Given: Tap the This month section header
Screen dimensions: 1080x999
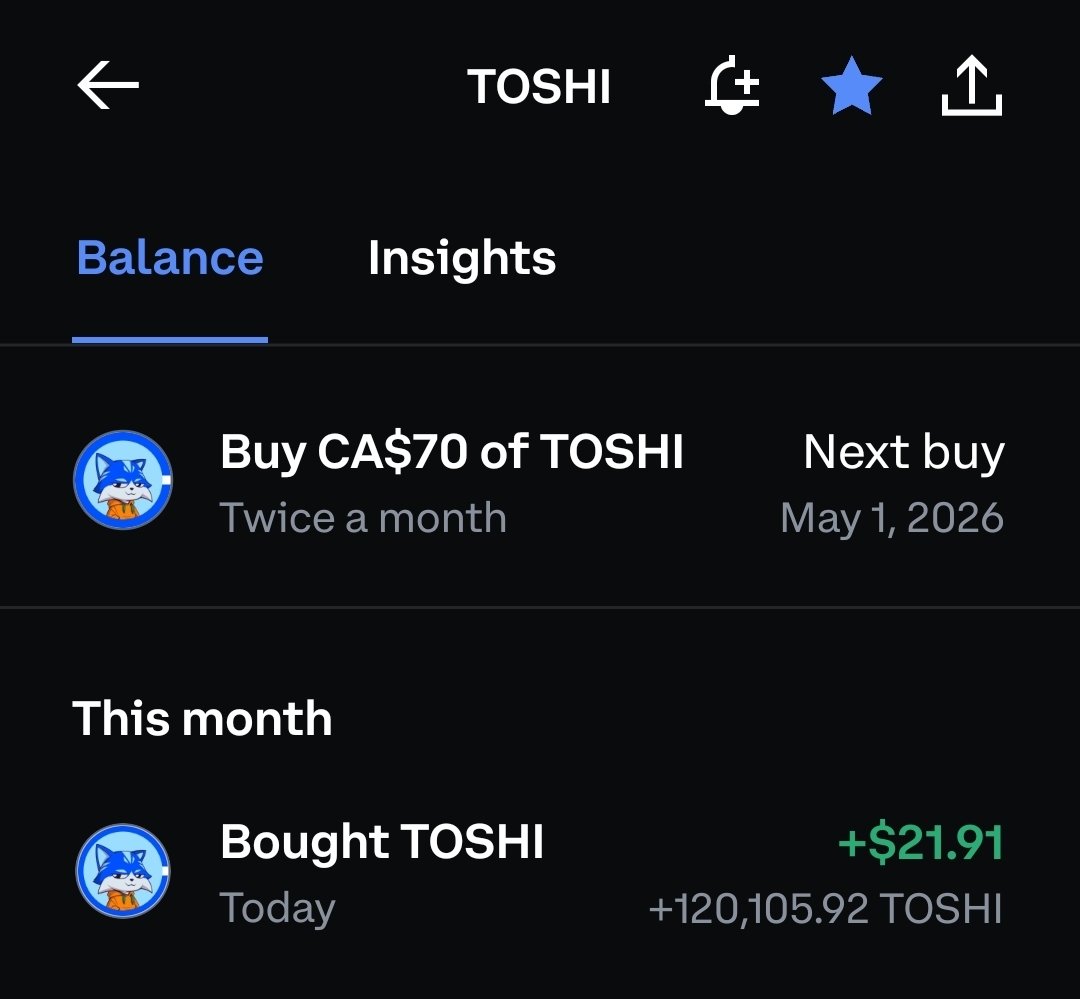Looking at the screenshot, I should (202, 718).
